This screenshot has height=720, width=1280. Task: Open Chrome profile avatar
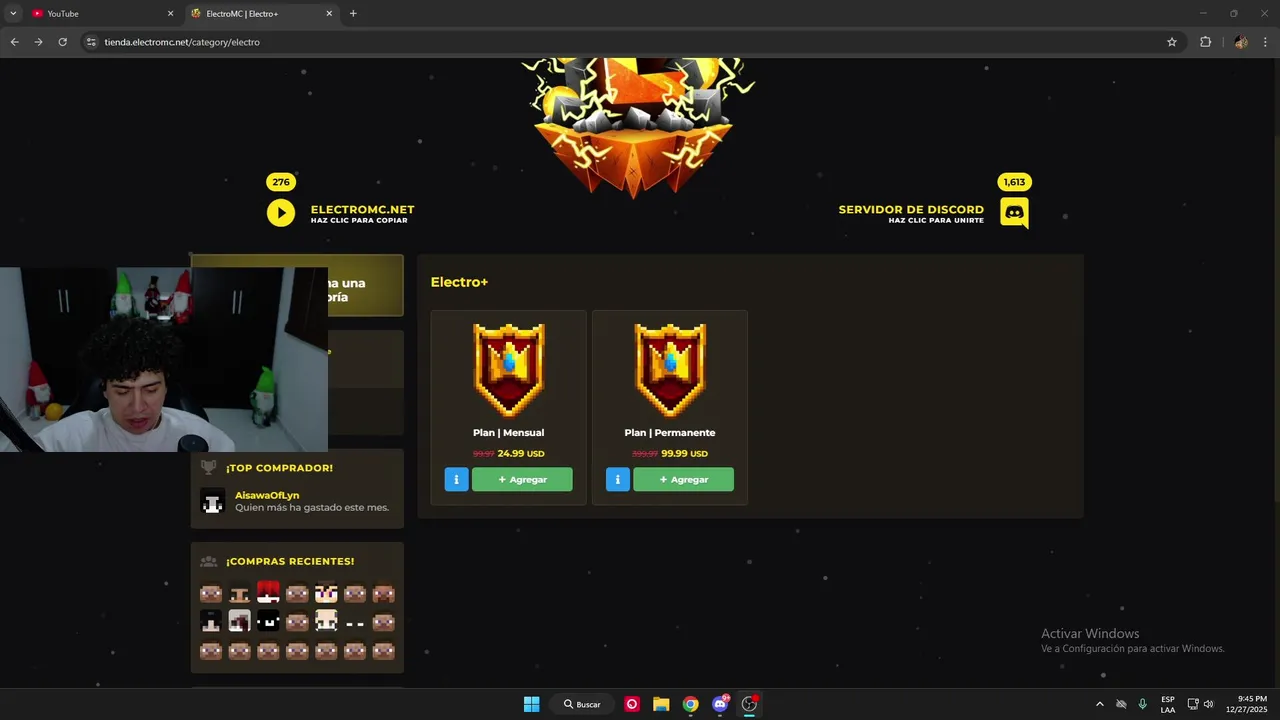coord(1240,42)
